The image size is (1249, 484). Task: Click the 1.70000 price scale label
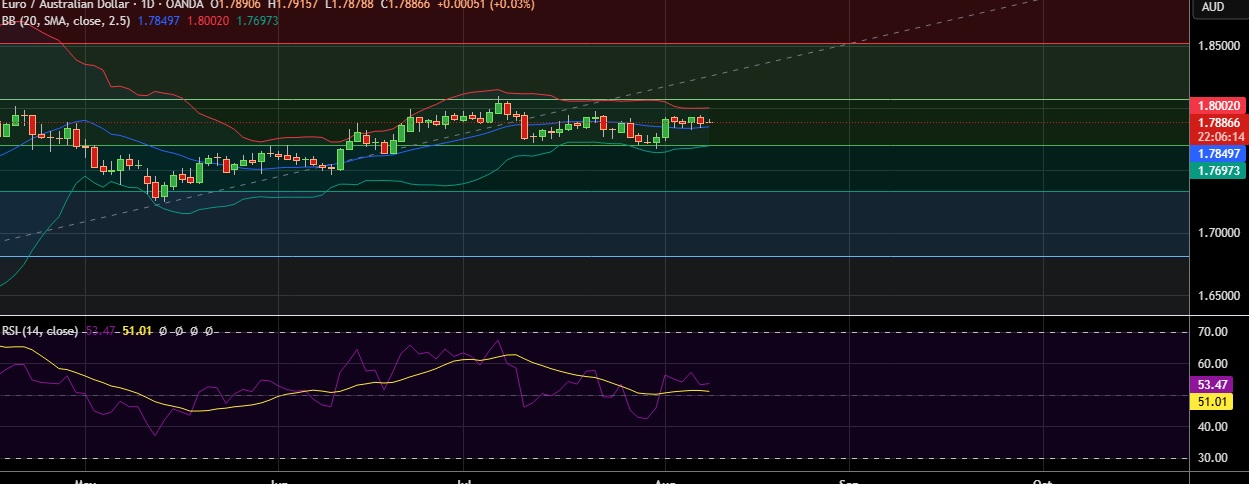[x=1218, y=233]
